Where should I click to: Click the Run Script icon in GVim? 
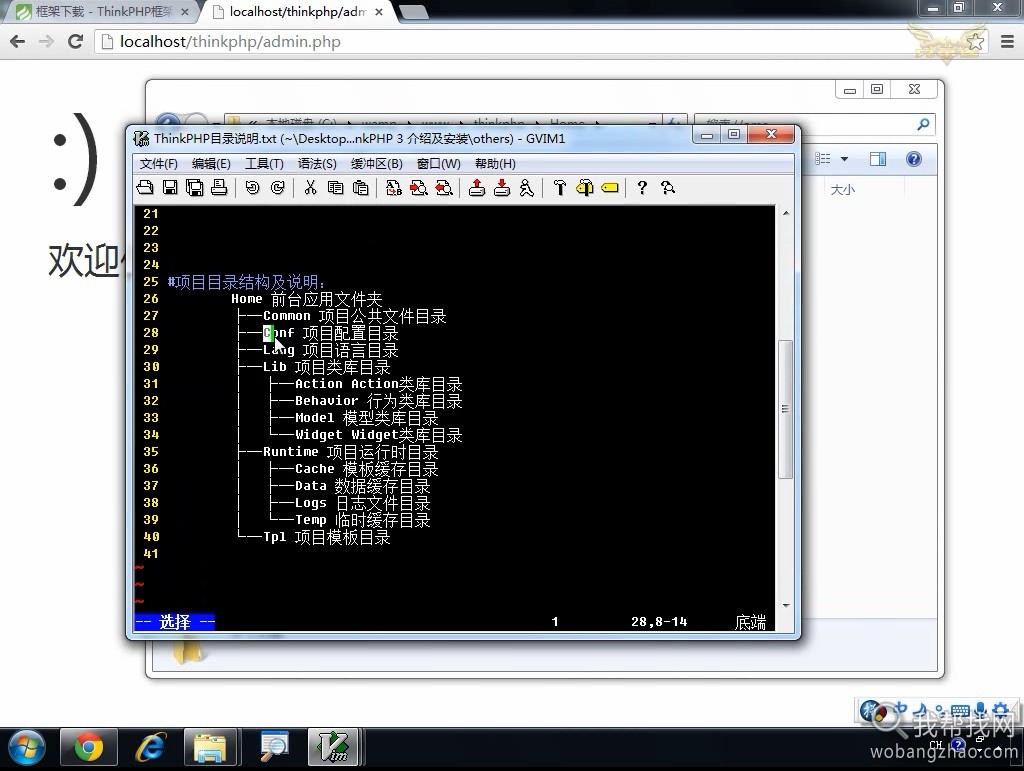pyautogui.click(x=526, y=188)
